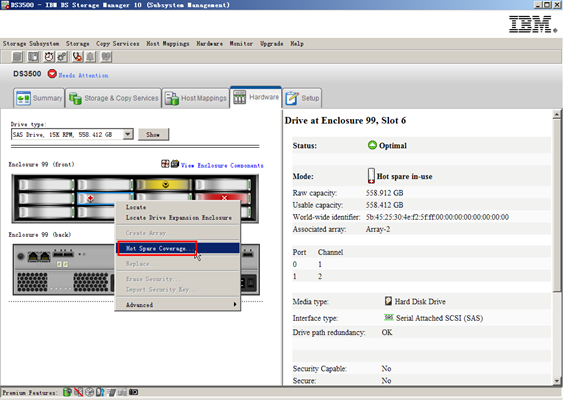Click the SAS interface type icon

click(388, 317)
